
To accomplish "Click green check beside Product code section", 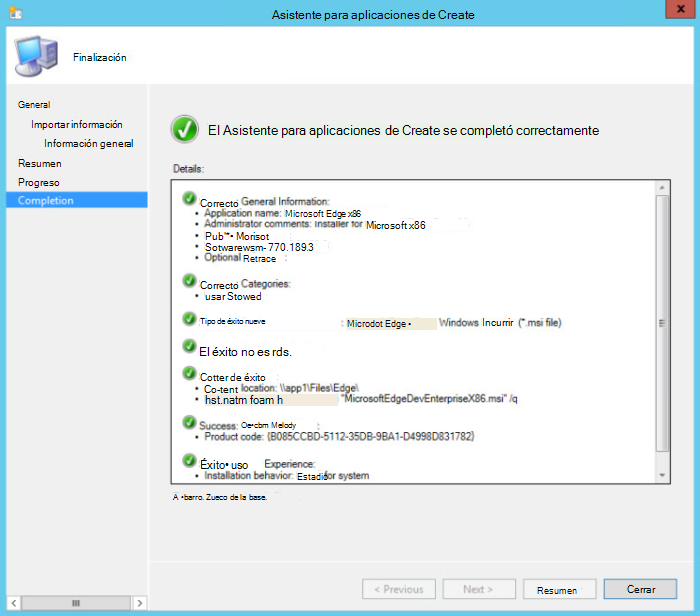I will pyautogui.click(x=189, y=422).
